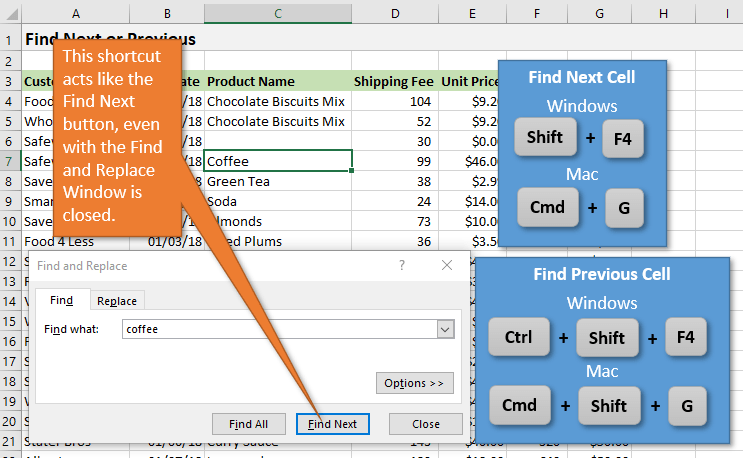Open the Find what dropdown arrow
Screen dimensions: 743x458
(x=445, y=329)
